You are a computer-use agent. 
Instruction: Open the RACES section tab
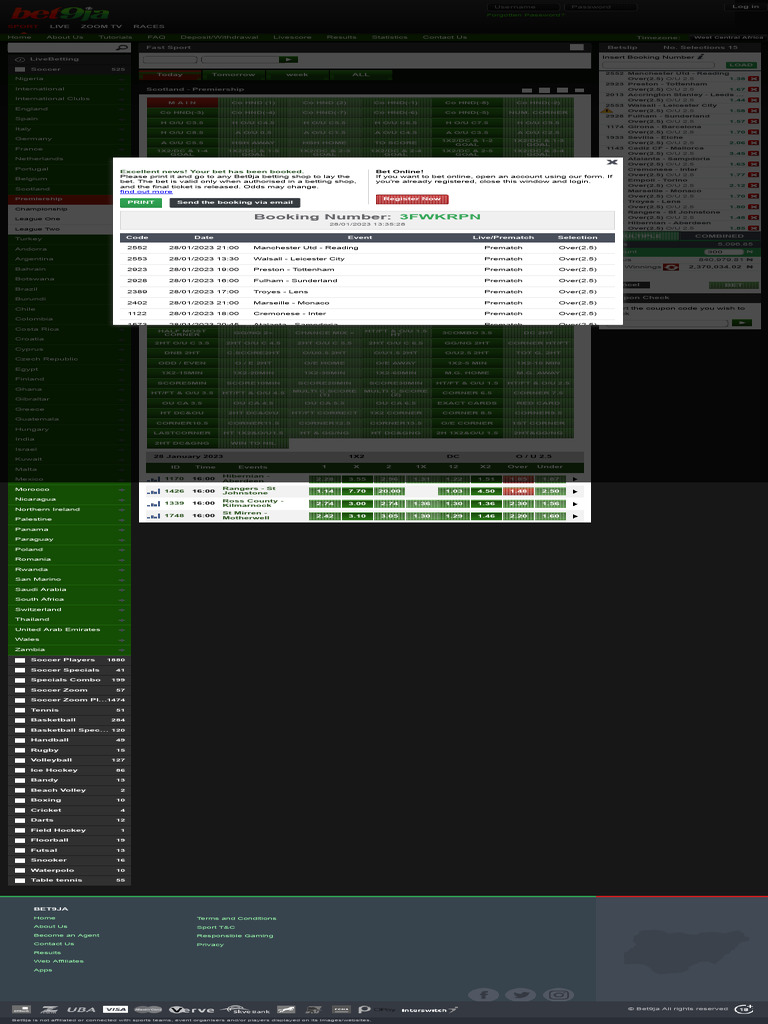pos(149,27)
